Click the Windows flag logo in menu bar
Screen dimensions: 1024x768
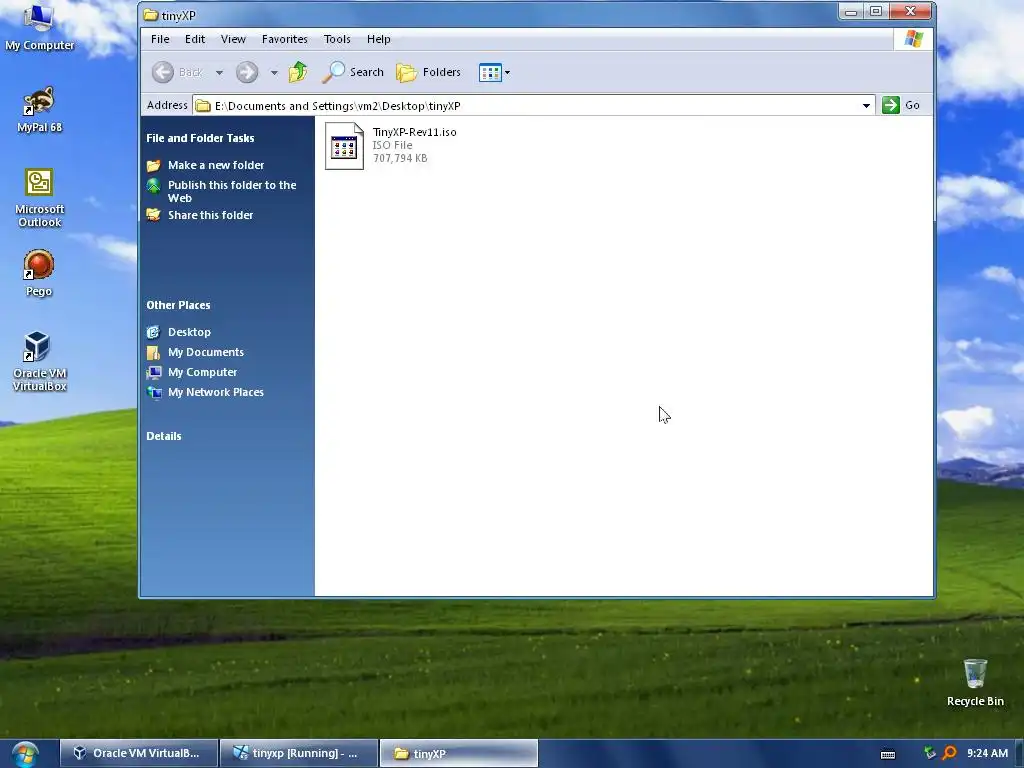tap(914, 39)
